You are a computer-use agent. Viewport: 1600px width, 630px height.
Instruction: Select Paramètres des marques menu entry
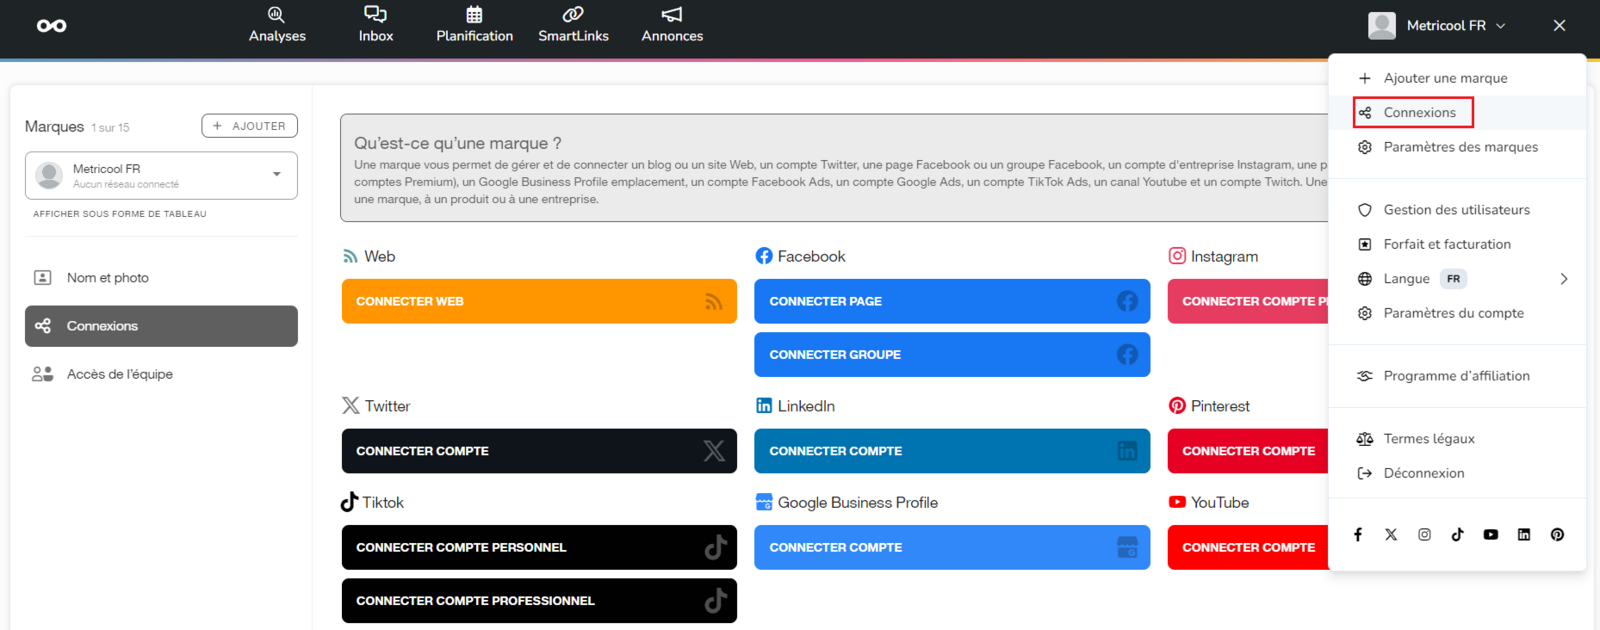[x=1460, y=147]
